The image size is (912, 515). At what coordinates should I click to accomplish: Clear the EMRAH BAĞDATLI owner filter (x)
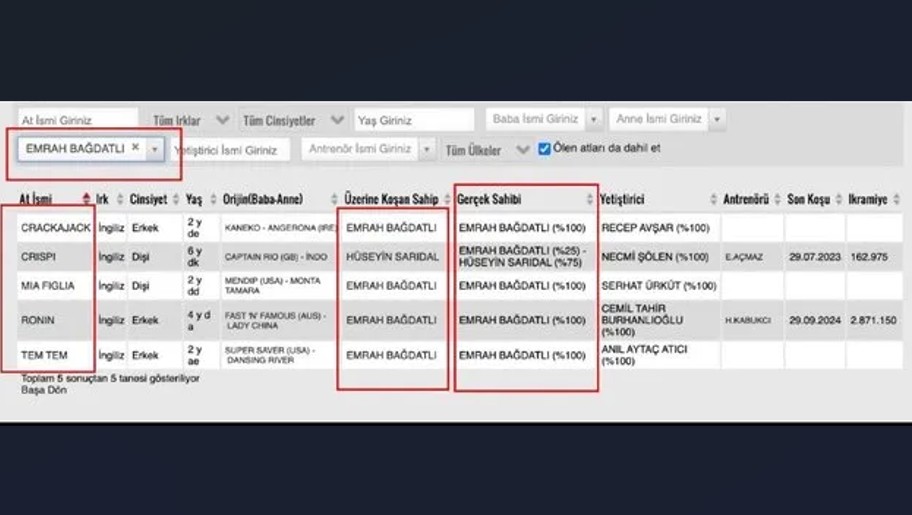click(x=136, y=147)
